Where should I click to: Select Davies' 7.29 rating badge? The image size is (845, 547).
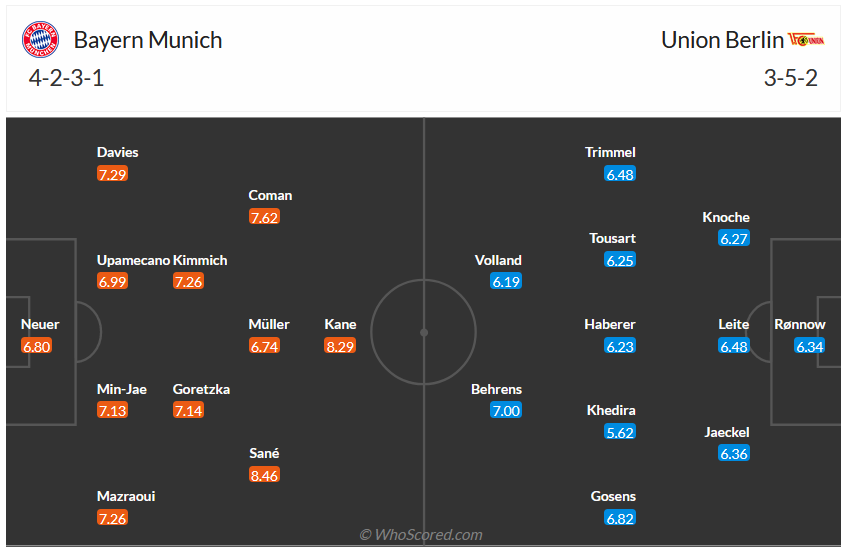coord(113,174)
